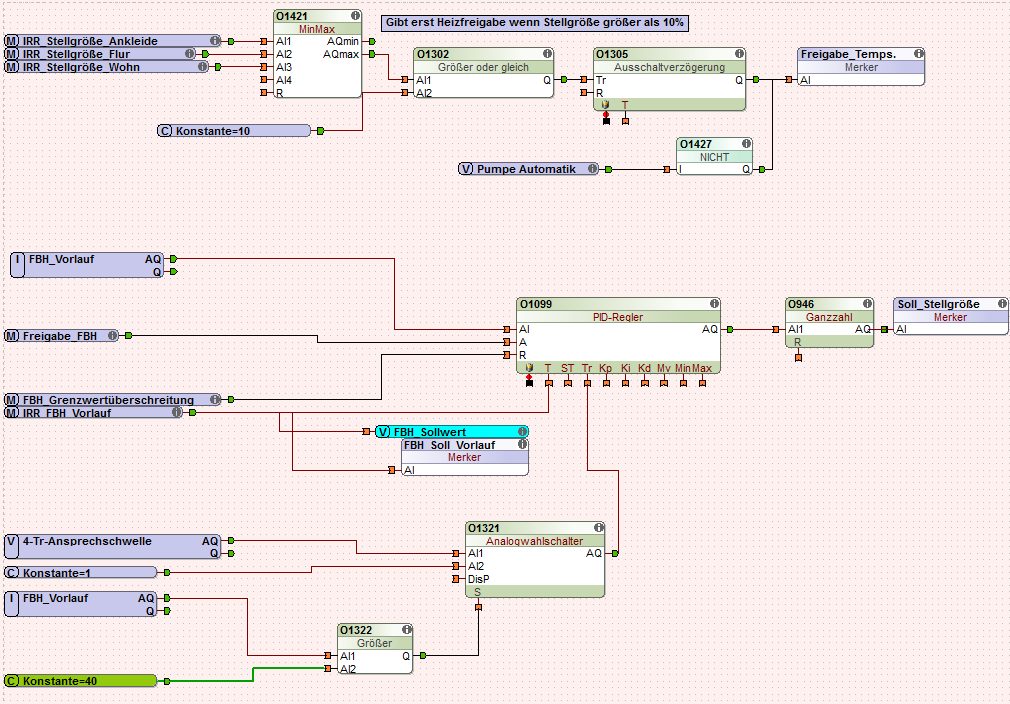Select the Konstante=10 constant

(x=234, y=131)
